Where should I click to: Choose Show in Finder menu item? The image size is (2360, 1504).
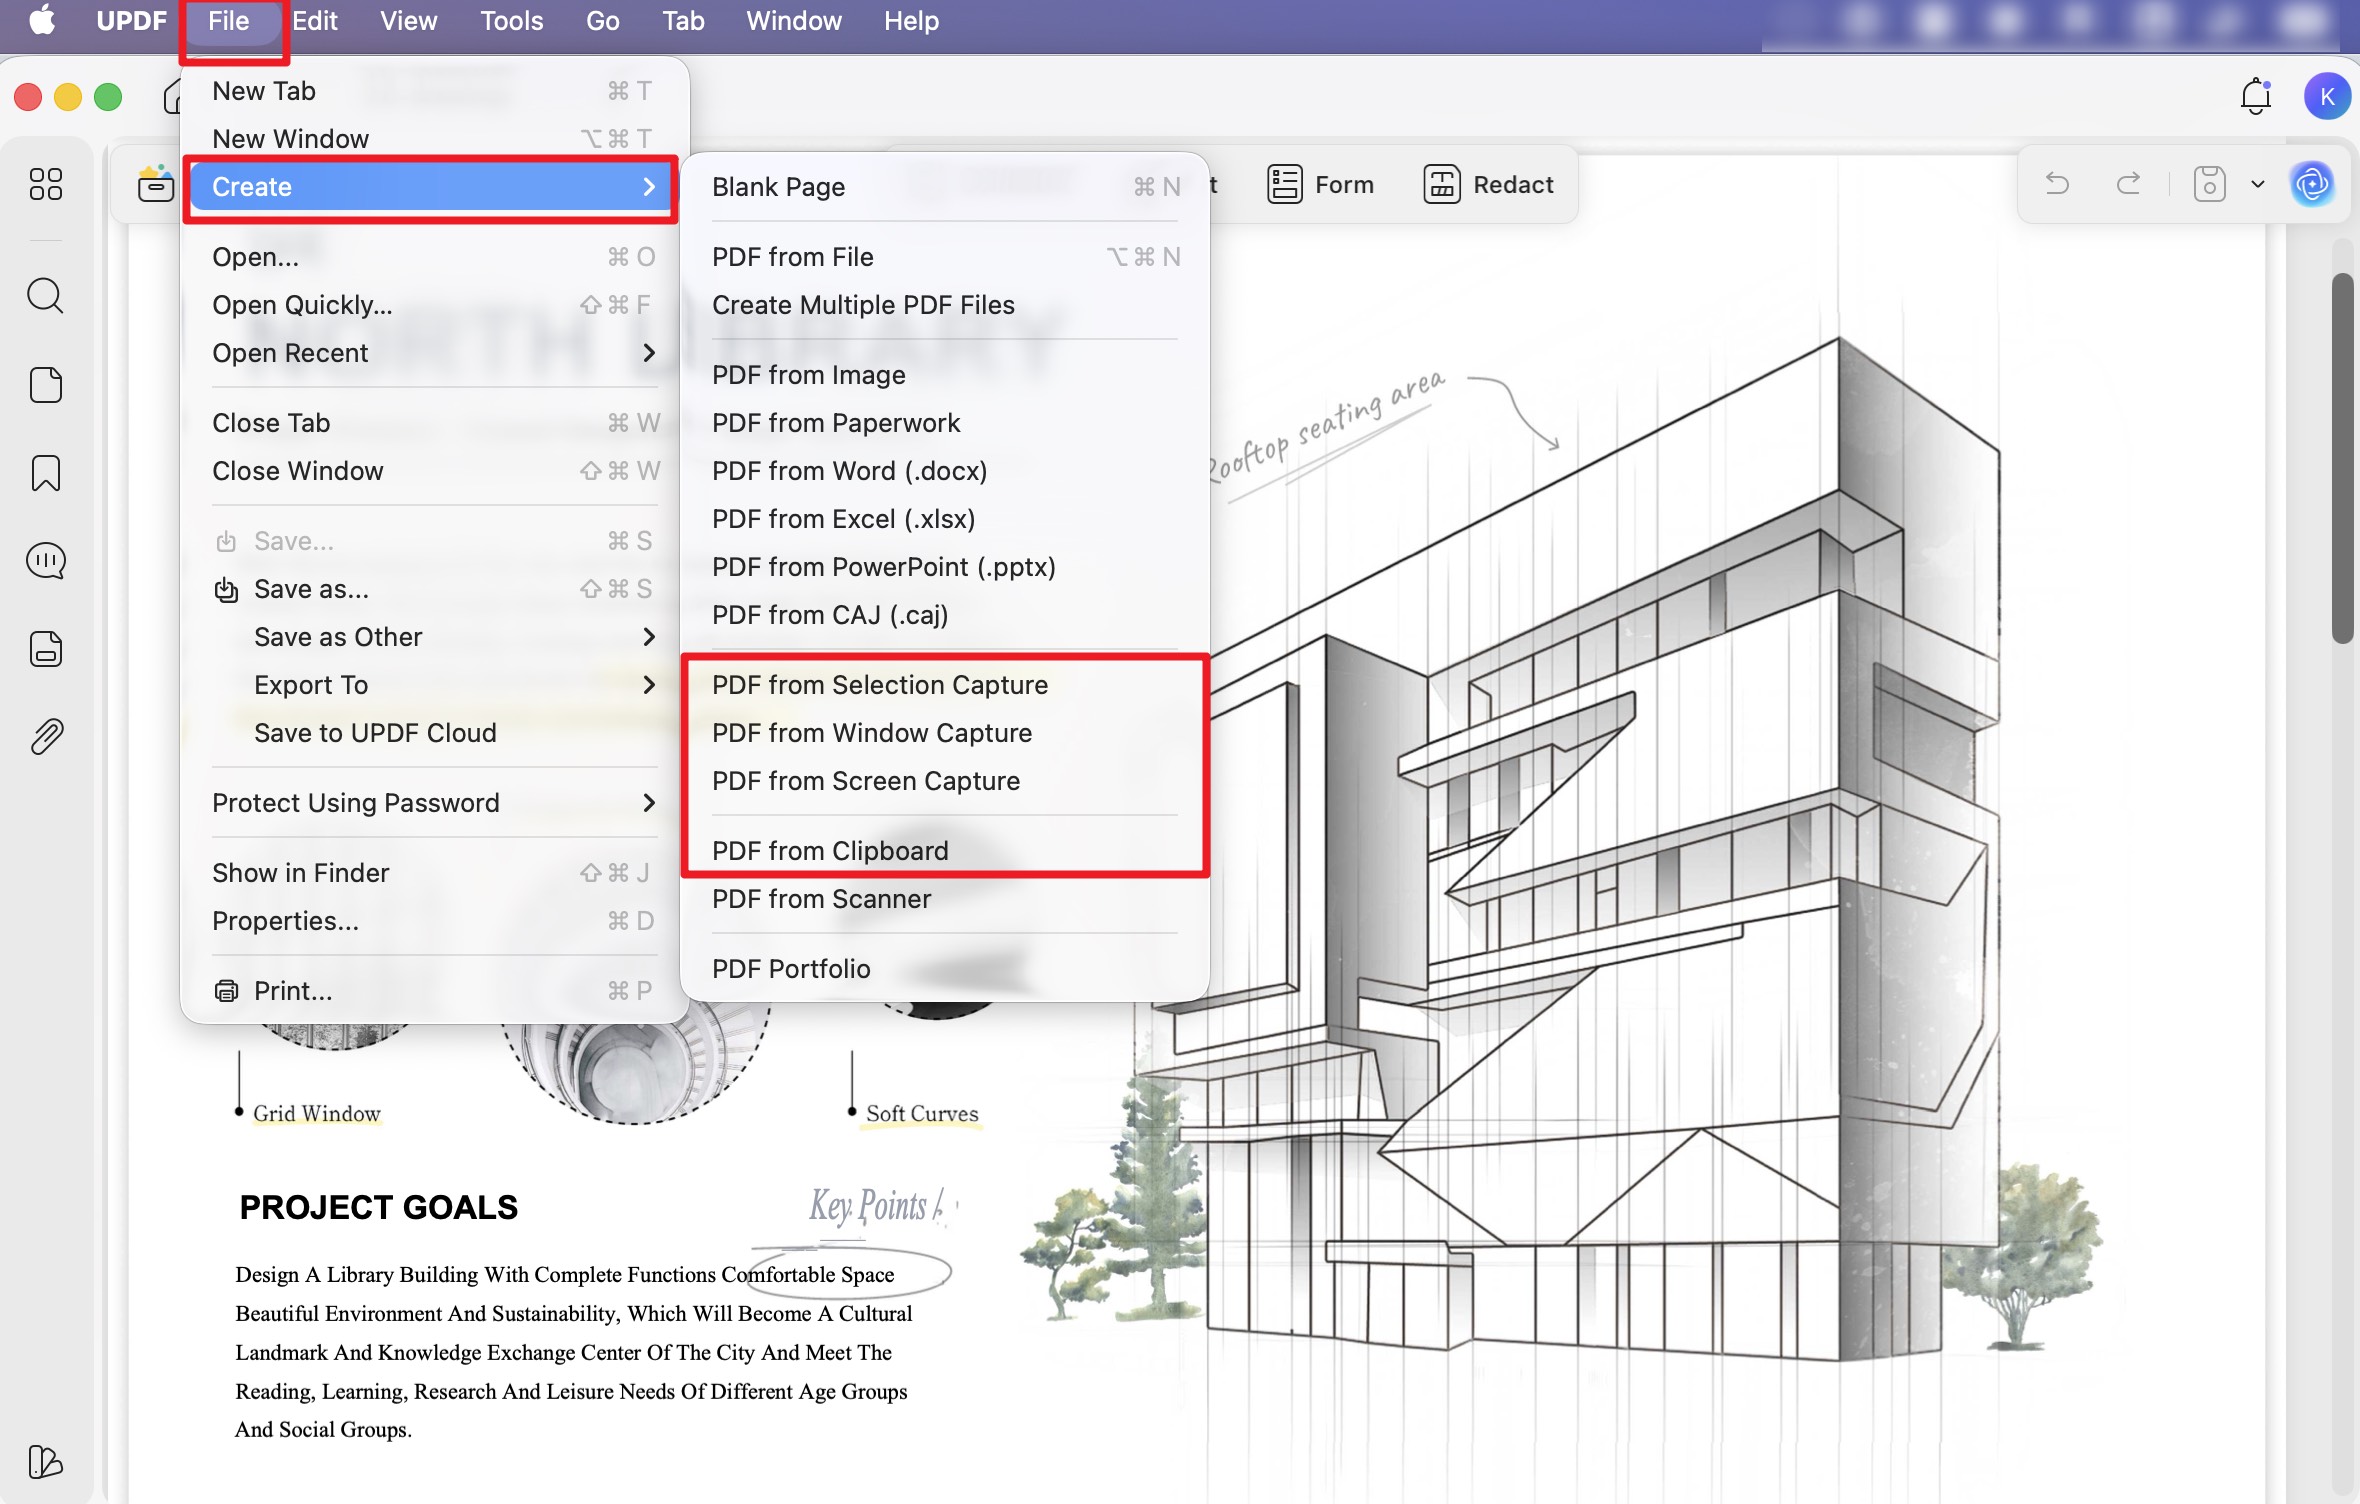(x=434, y=873)
